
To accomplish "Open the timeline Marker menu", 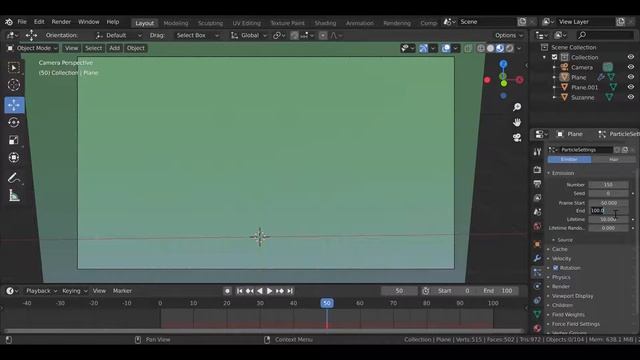I will [122, 291].
